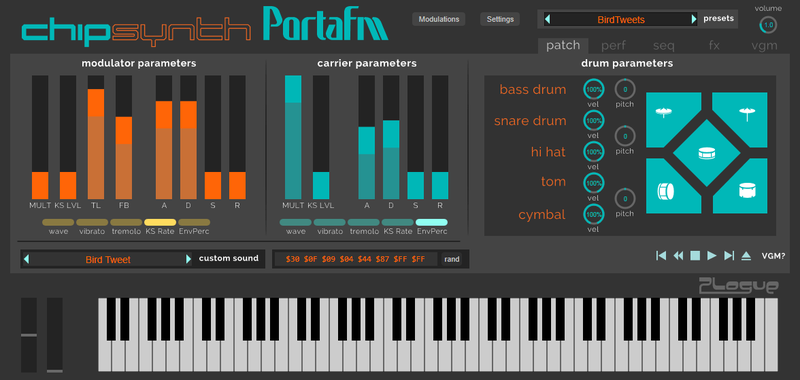Click the snare drum velocity knob
The width and height of the screenshot is (800, 380).
point(593,121)
